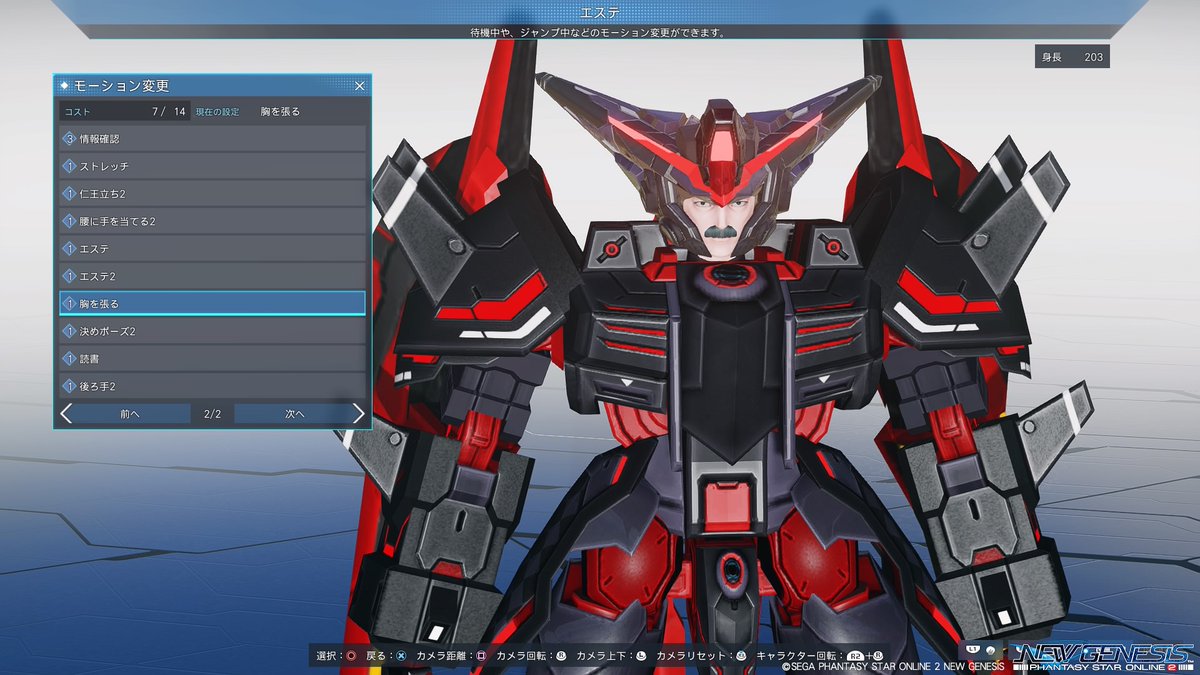Click the cost-3 diamond icon beside 情報確認
1200x675 pixels.
tap(69, 139)
